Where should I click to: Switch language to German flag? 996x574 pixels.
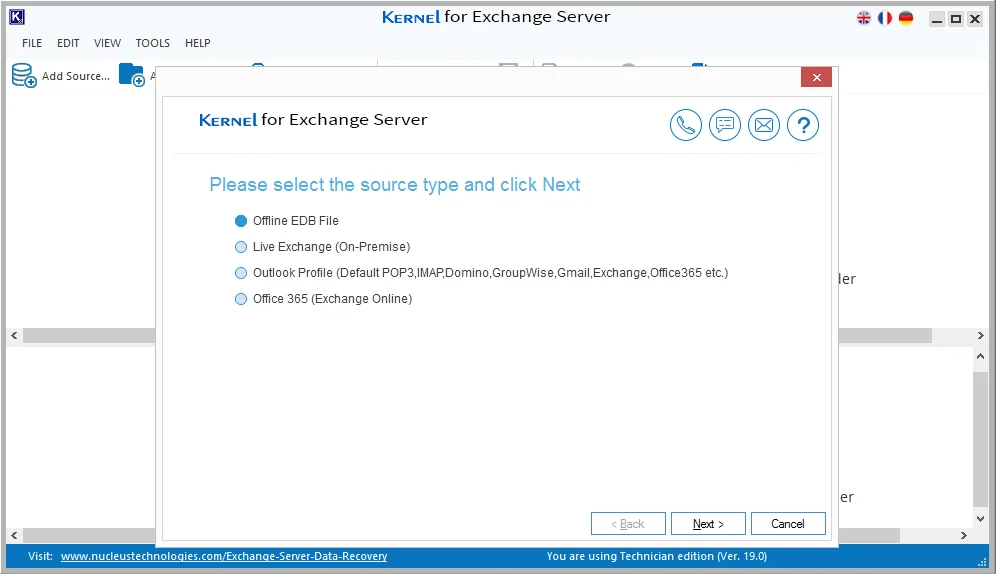click(906, 18)
